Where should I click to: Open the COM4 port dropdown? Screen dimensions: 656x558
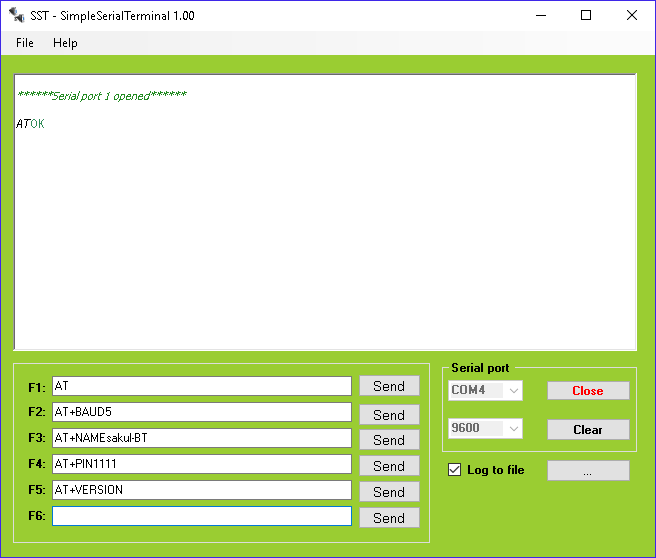coord(485,390)
